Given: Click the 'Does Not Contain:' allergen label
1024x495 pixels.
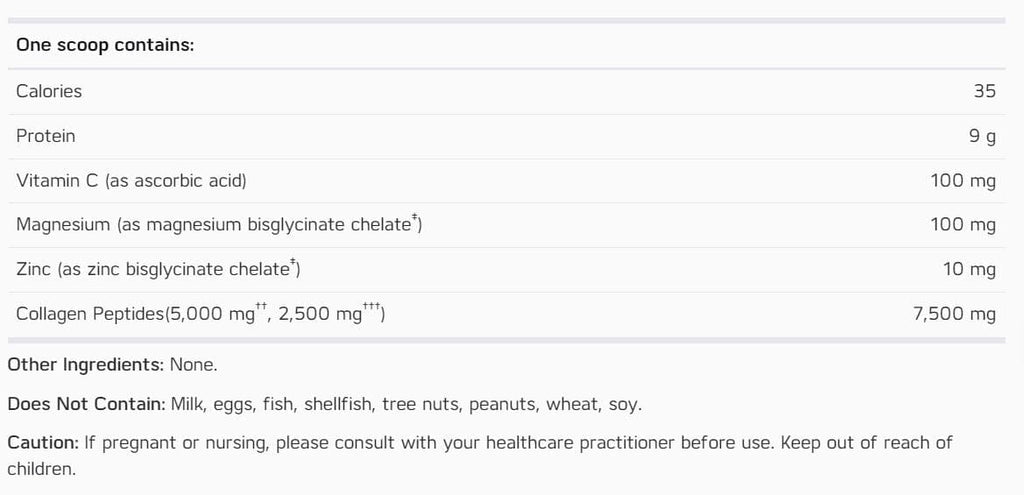Looking at the screenshot, I should tap(86, 404).
